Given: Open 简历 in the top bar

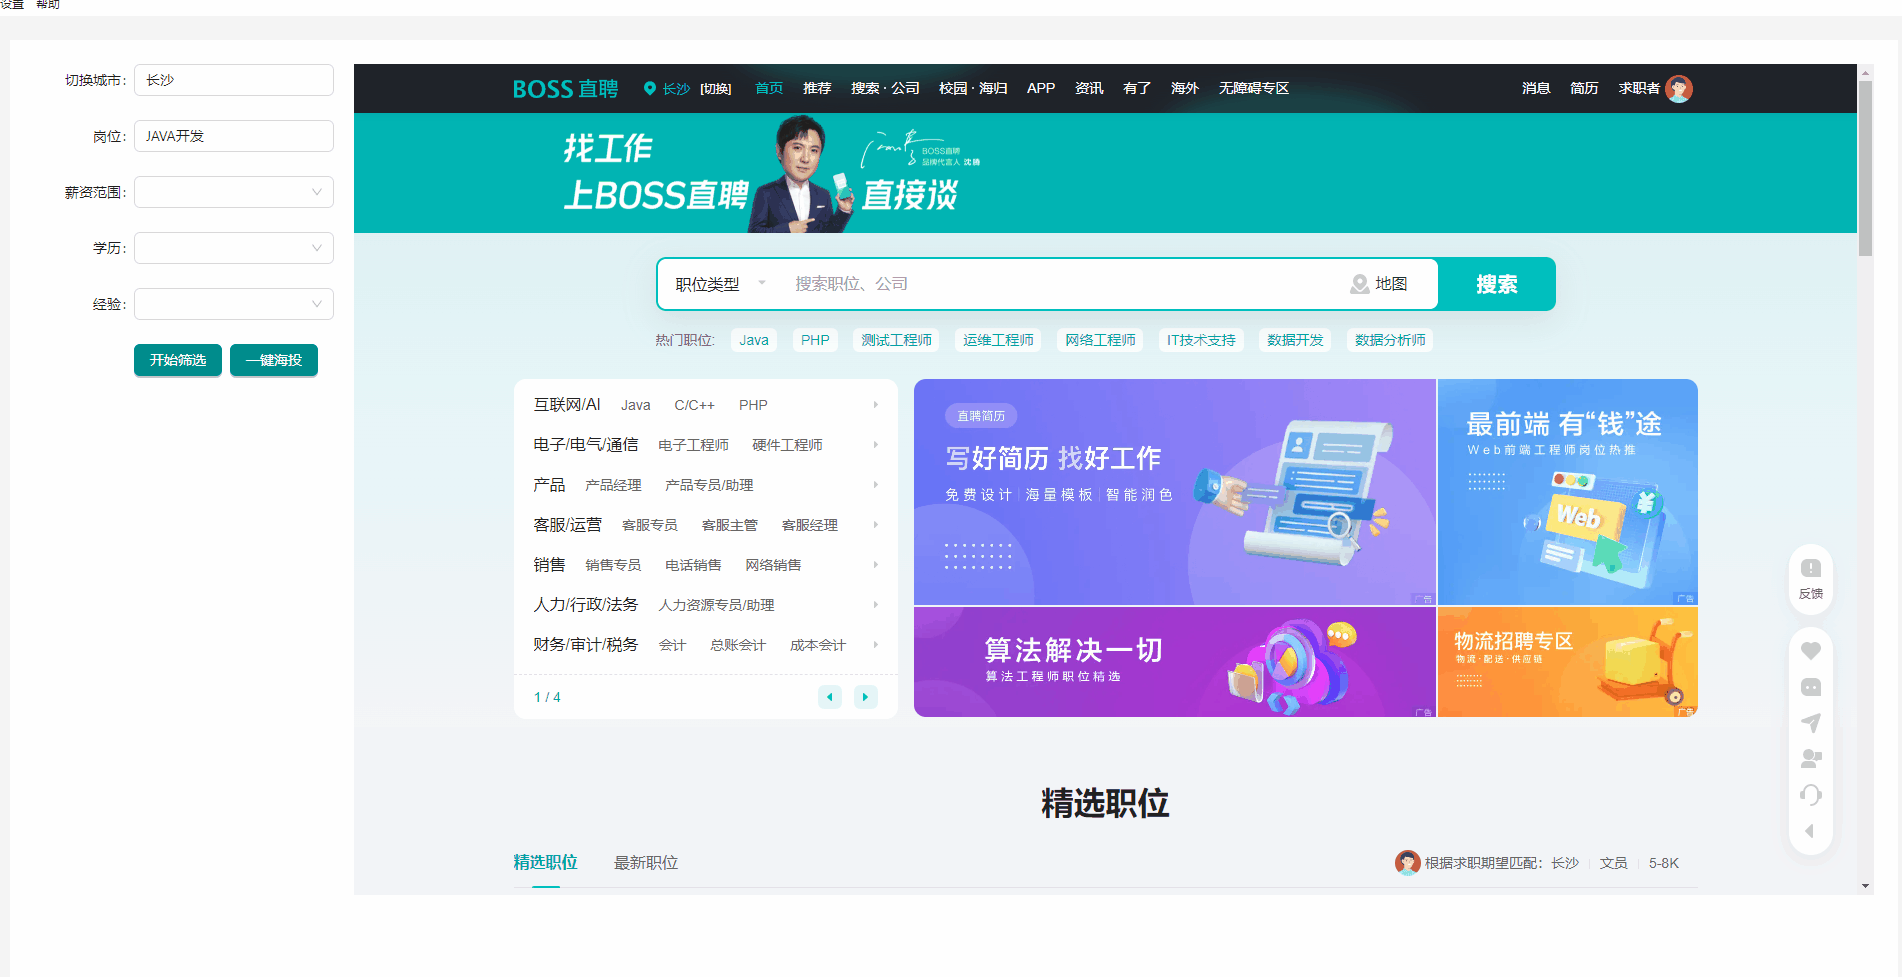Looking at the screenshot, I should tap(1584, 88).
